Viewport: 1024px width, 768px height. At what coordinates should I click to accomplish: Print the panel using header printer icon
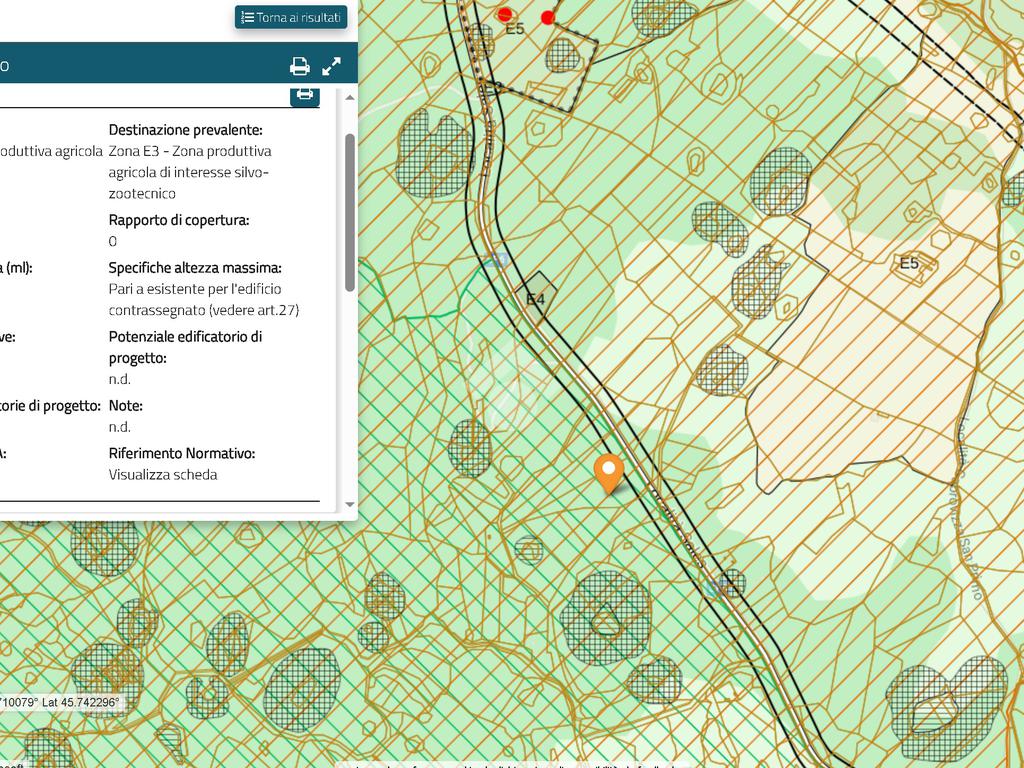299,66
